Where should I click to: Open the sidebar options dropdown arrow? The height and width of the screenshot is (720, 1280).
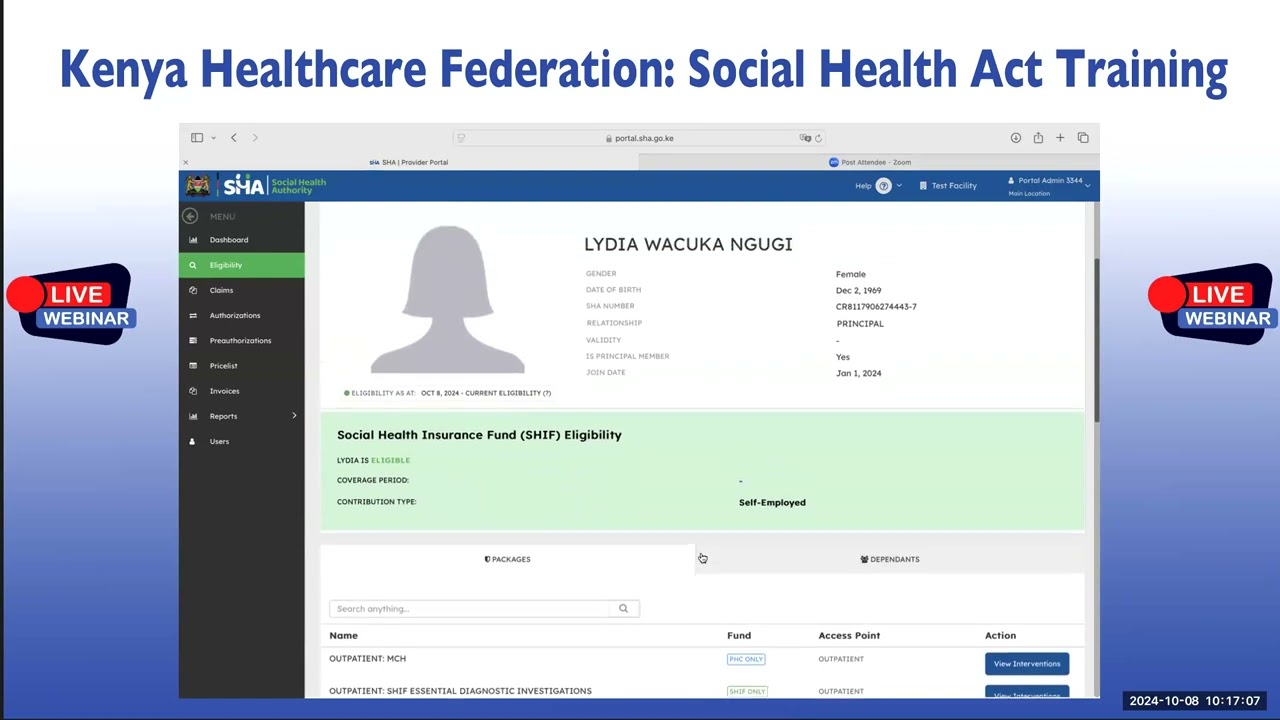[213, 138]
